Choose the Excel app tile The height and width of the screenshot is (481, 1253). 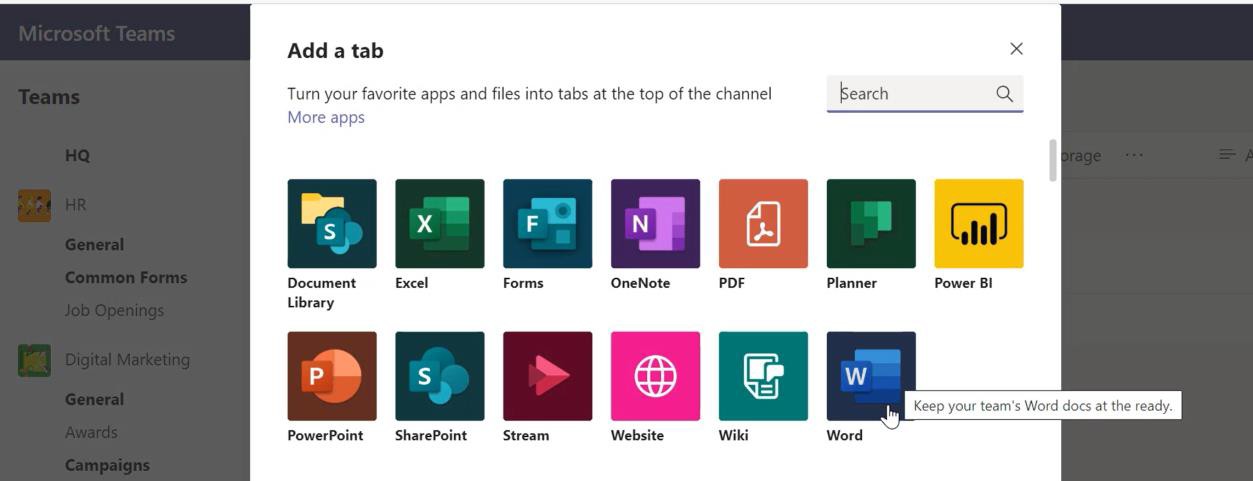(x=440, y=224)
